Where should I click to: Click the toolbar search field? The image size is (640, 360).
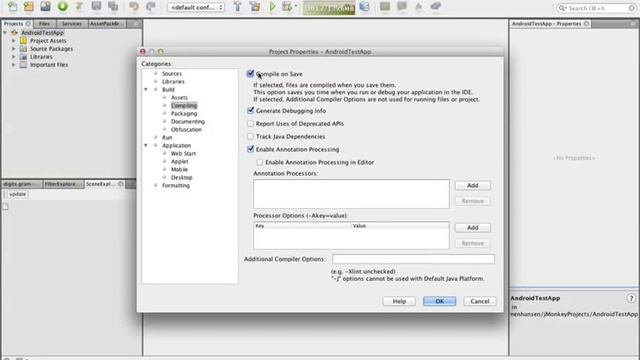tap(596, 8)
